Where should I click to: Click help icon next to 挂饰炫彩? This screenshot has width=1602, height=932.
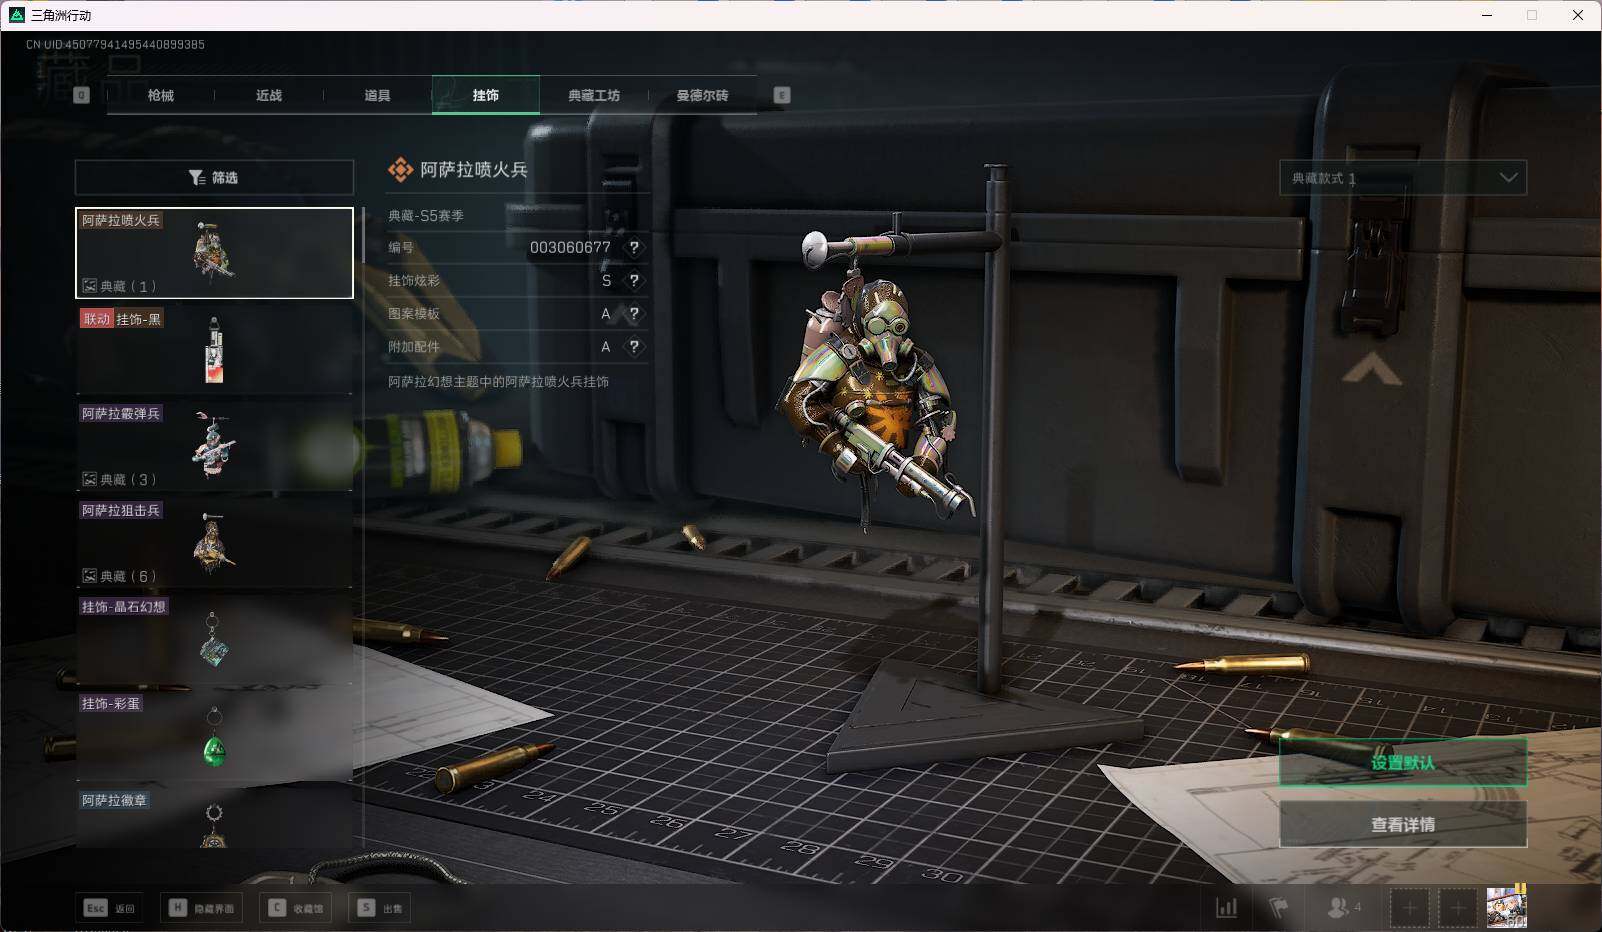pos(634,281)
